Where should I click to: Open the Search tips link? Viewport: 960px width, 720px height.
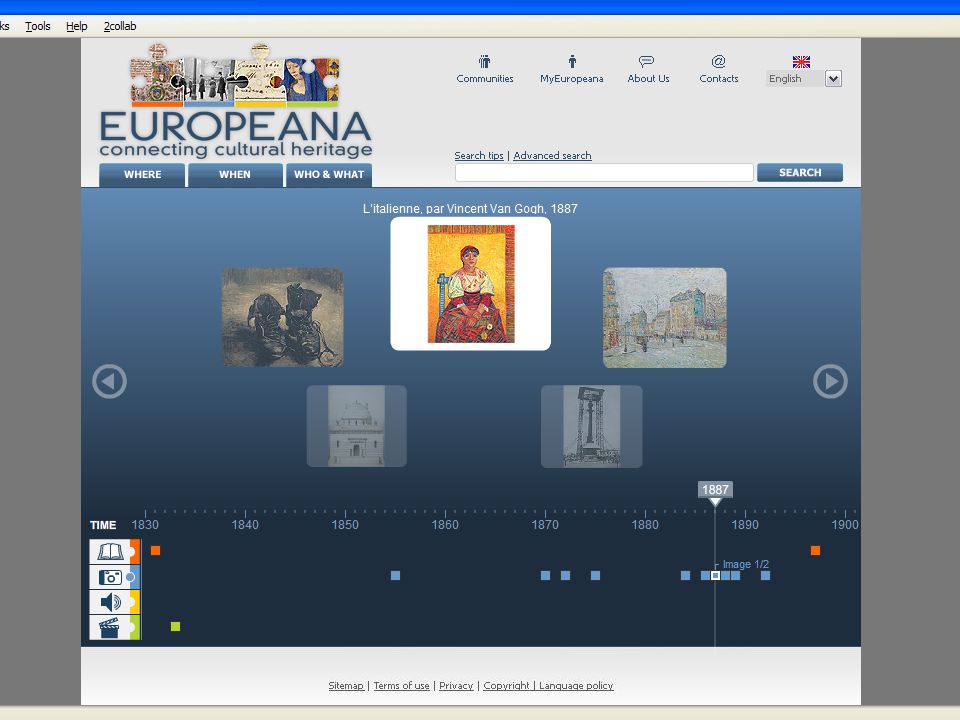pos(479,156)
